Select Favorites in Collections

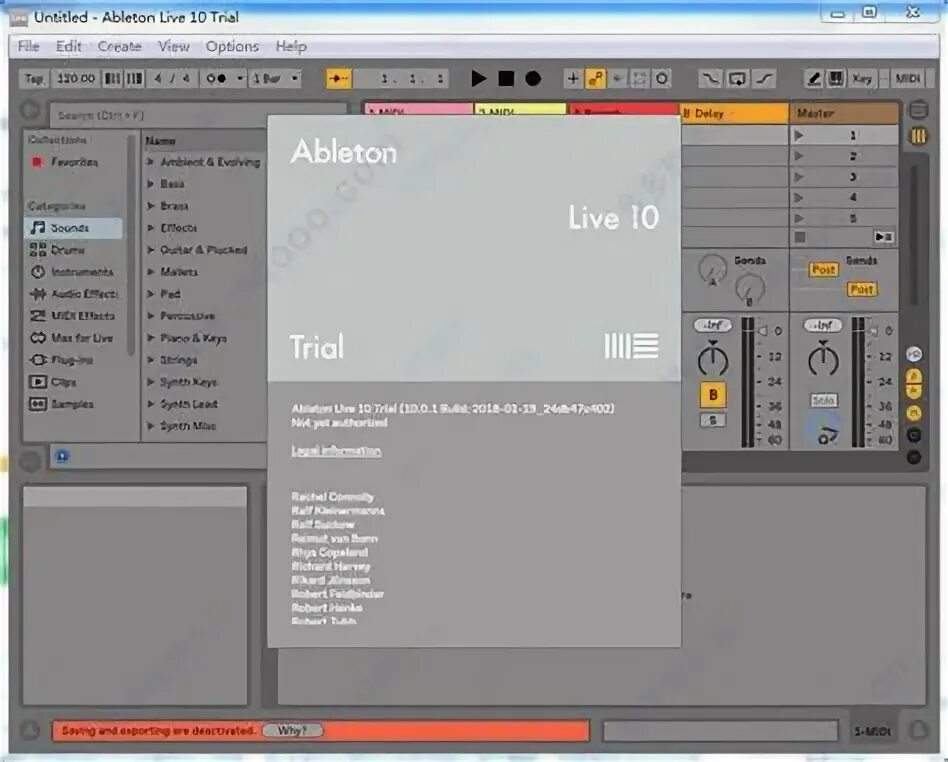74,162
